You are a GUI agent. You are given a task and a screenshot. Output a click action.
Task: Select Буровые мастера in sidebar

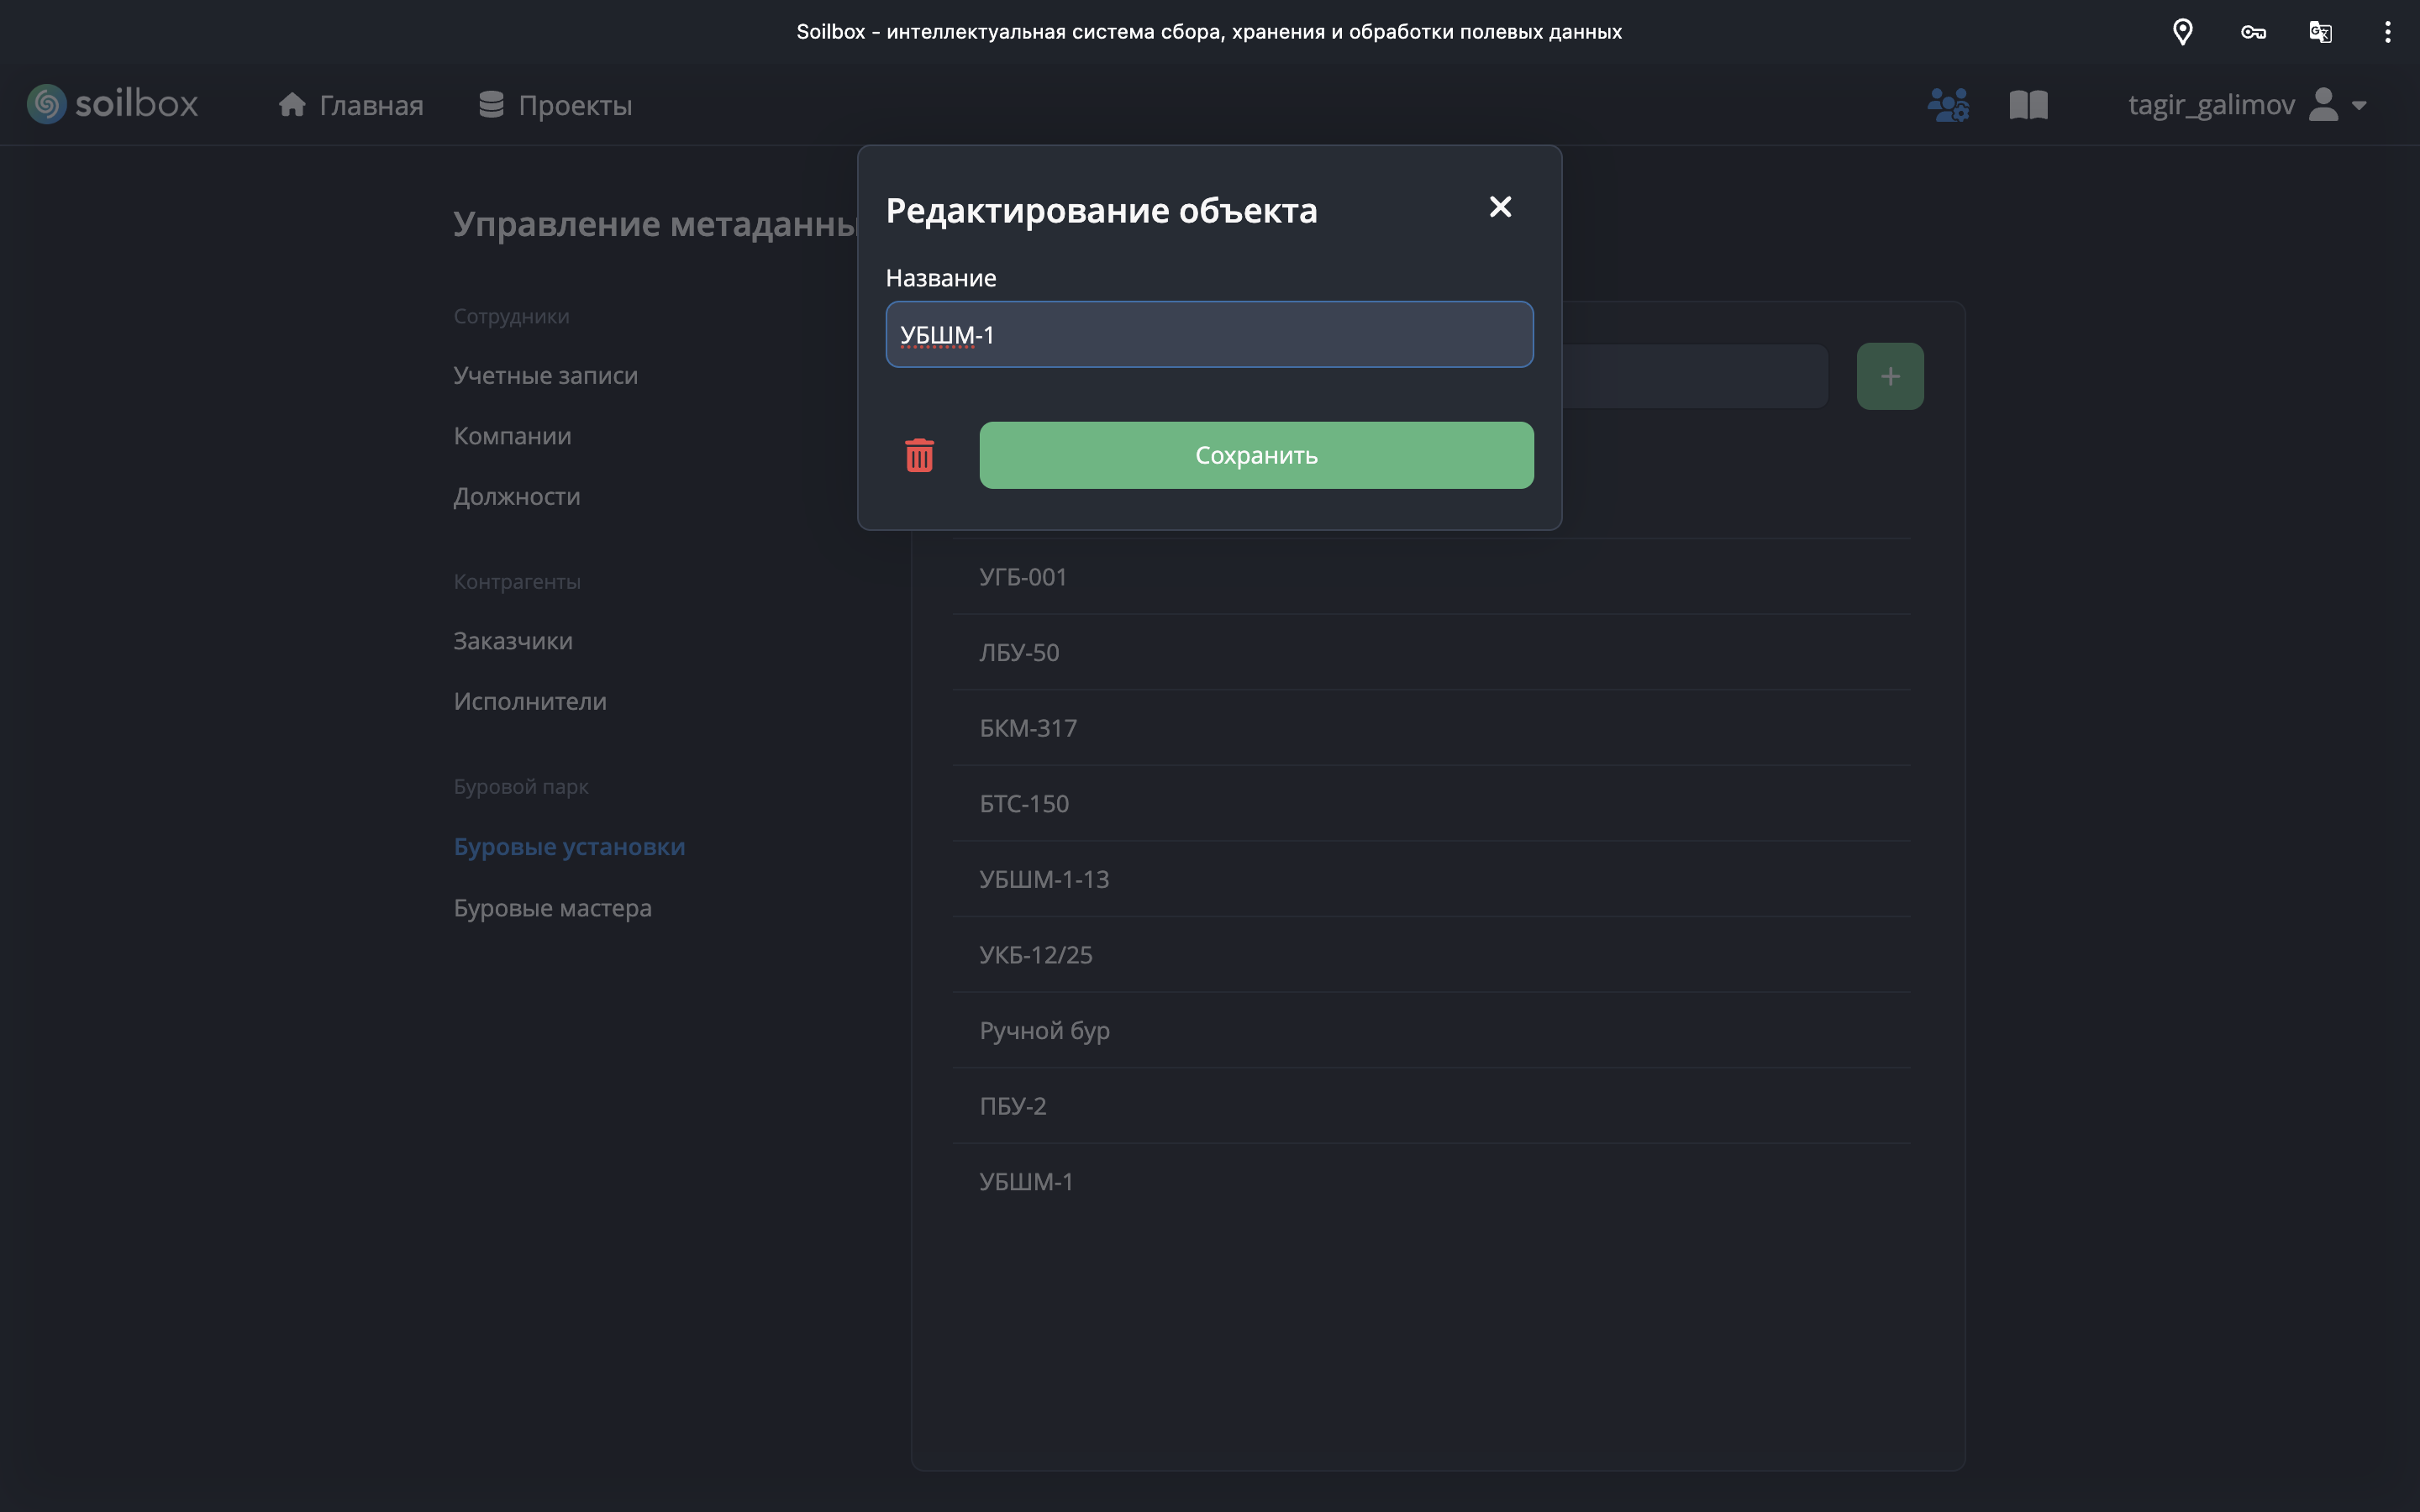tap(552, 908)
